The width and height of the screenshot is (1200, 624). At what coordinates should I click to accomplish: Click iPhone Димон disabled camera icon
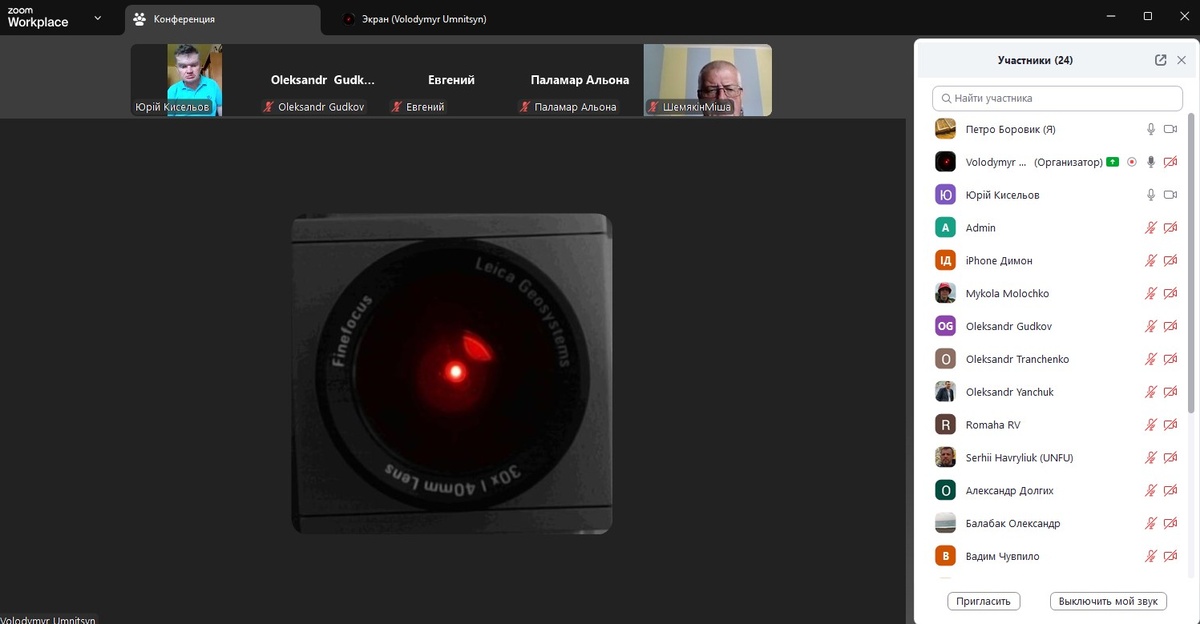tap(1170, 261)
